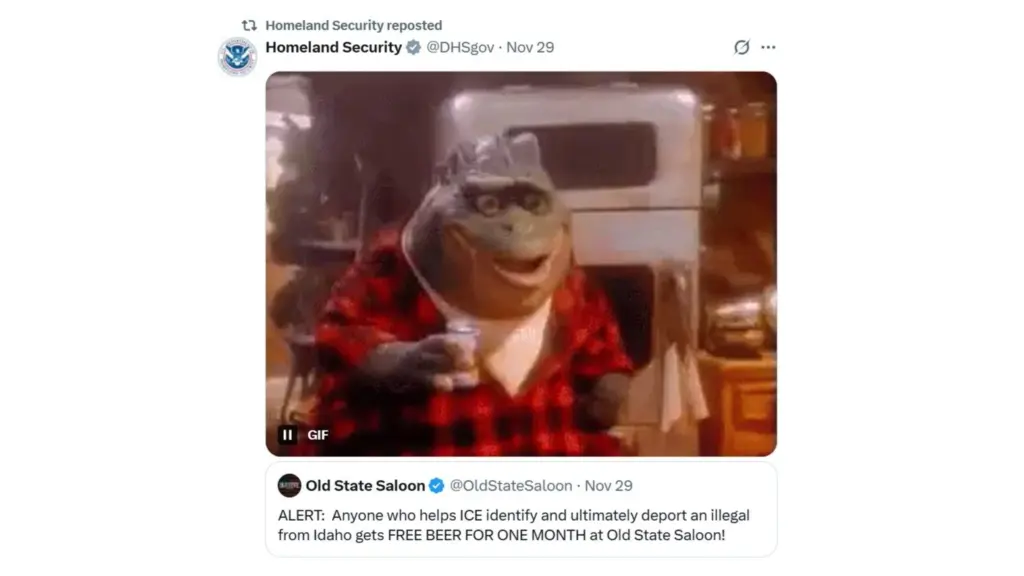1024x576 pixels.
Task: Open the @OldStateSaloon handle
Action: point(511,486)
